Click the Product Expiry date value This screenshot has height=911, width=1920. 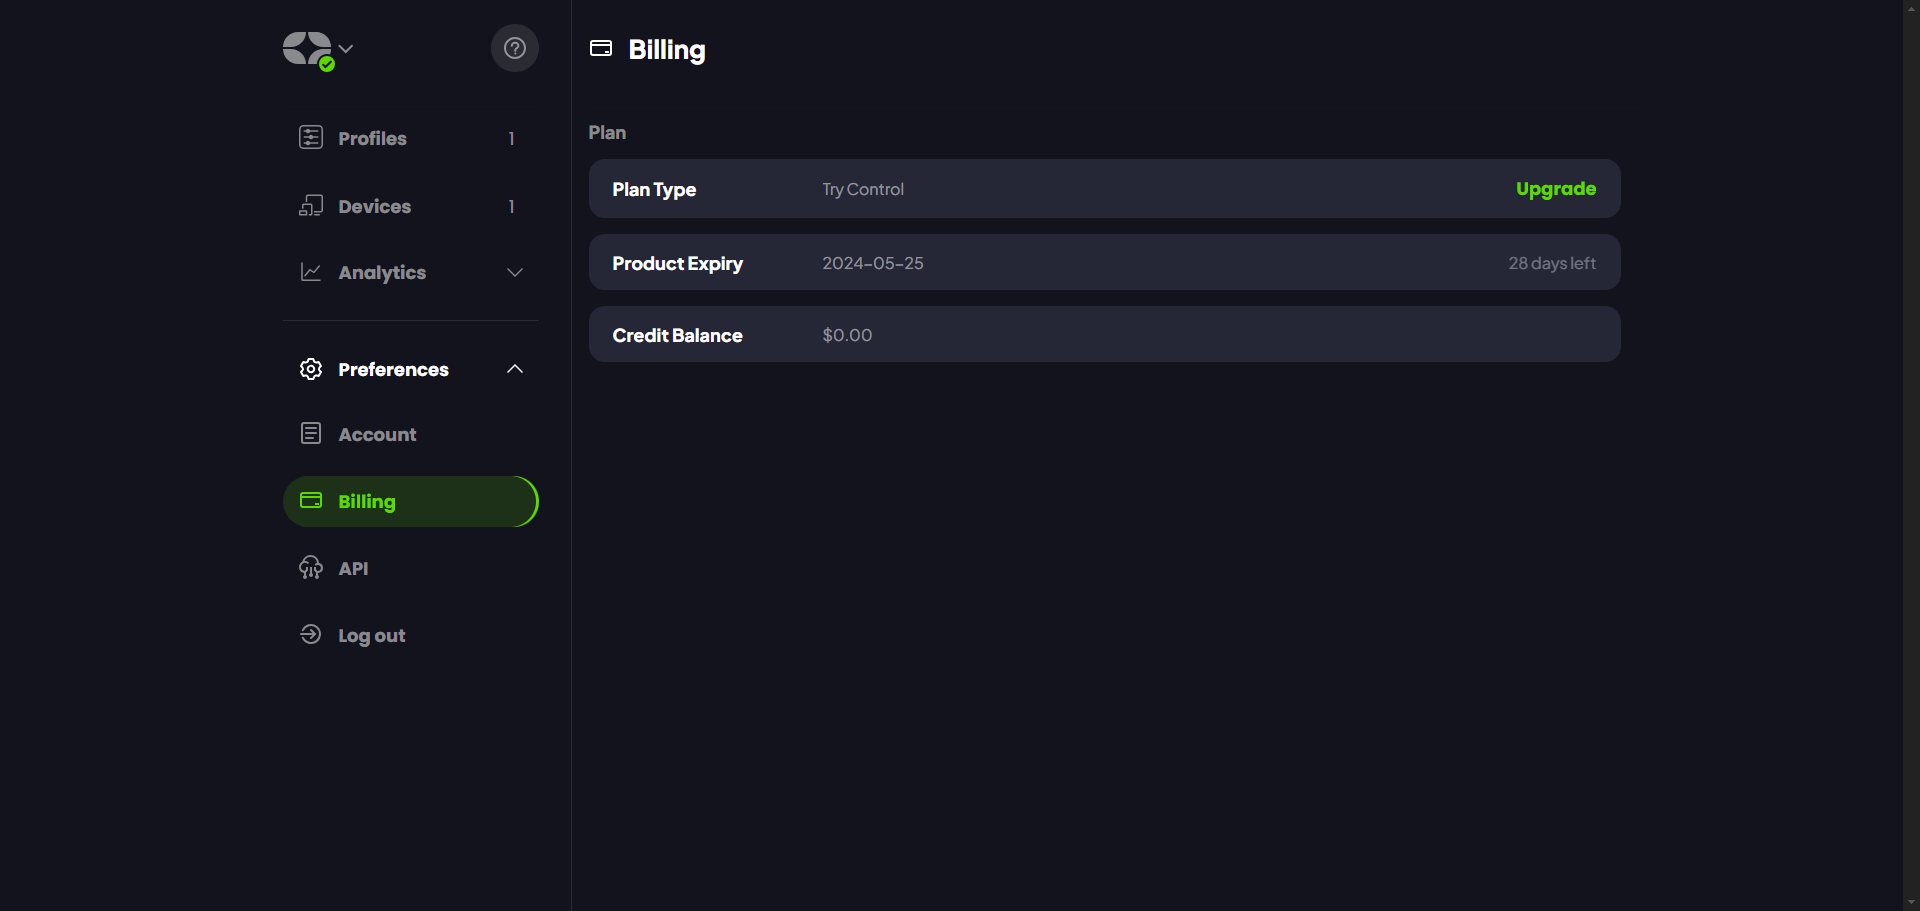point(872,263)
